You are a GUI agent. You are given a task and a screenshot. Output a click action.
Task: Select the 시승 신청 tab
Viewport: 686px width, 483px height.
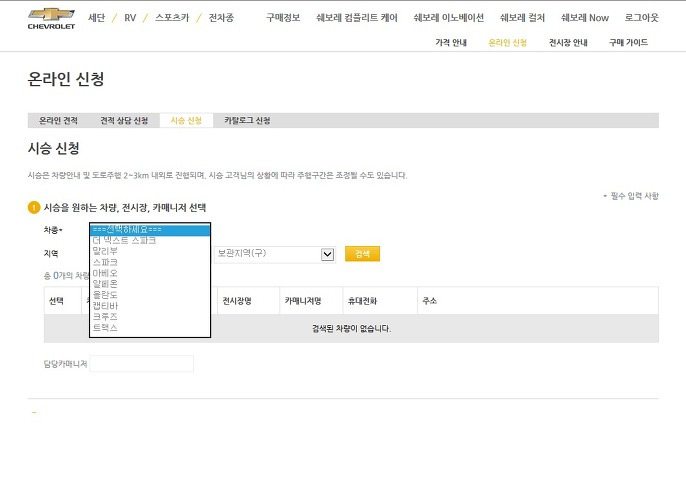[x=186, y=120]
